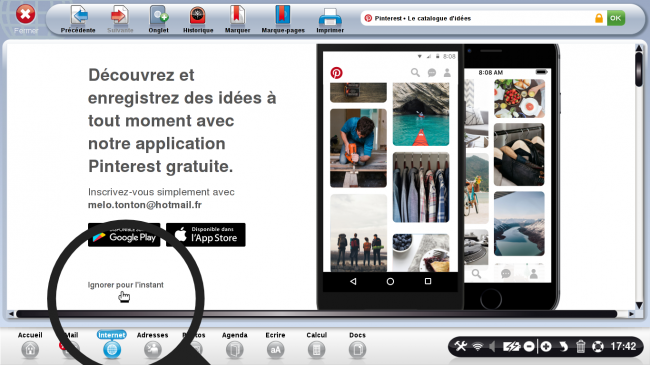Open the Docs documents app

pos(357,345)
